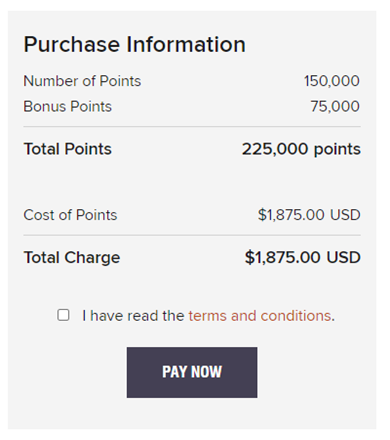Select the bold Total Charge amount

303,258
